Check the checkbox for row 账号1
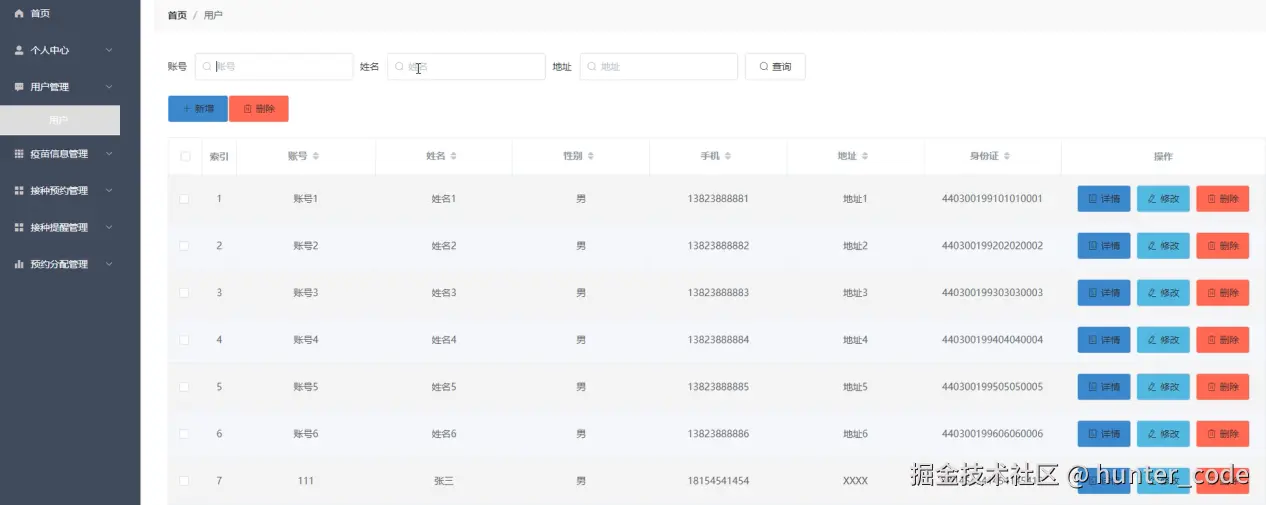The width and height of the screenshot is (1266, 505). click(x=184, y=199)
